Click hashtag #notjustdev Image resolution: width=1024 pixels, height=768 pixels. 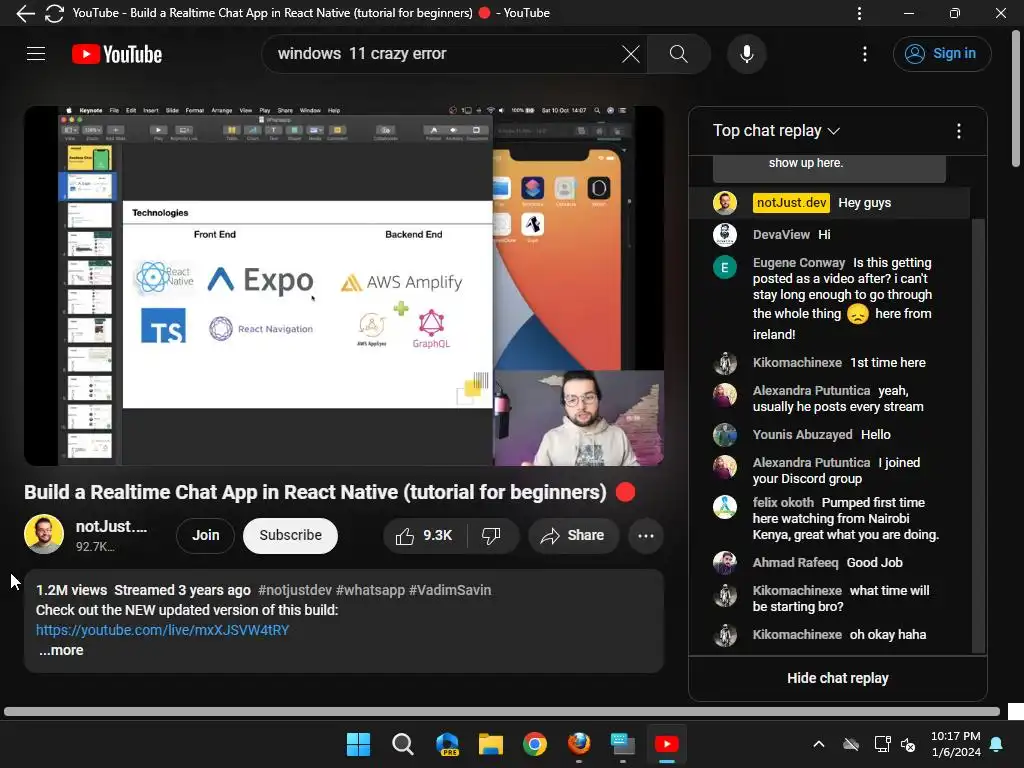tap(295, 590)
